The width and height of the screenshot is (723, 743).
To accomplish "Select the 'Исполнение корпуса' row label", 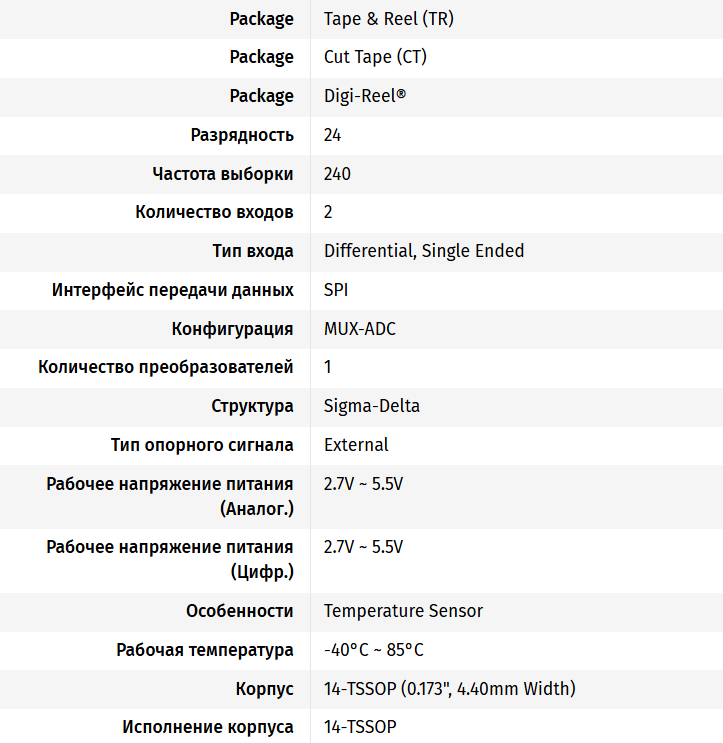I will pyautogui.click(x=208, y=727).
